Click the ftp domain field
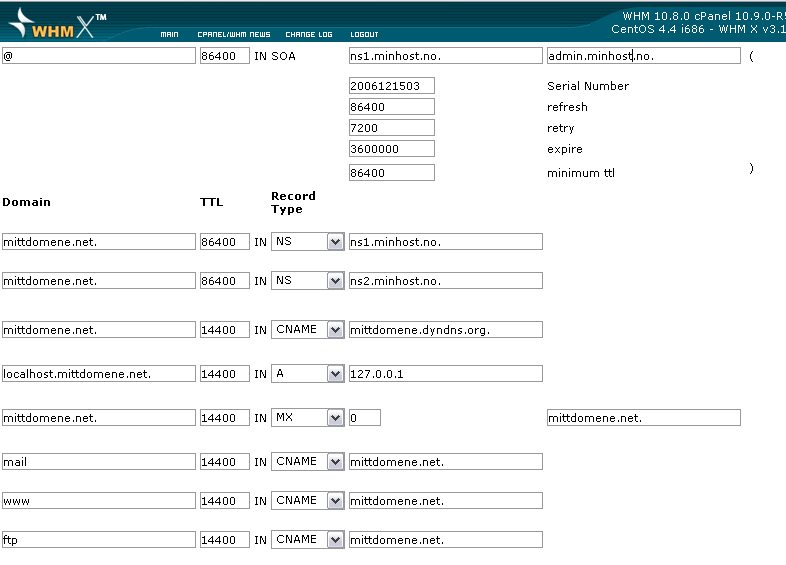The height and width of the screenshot is (565, 786). [x=99, y=540]
